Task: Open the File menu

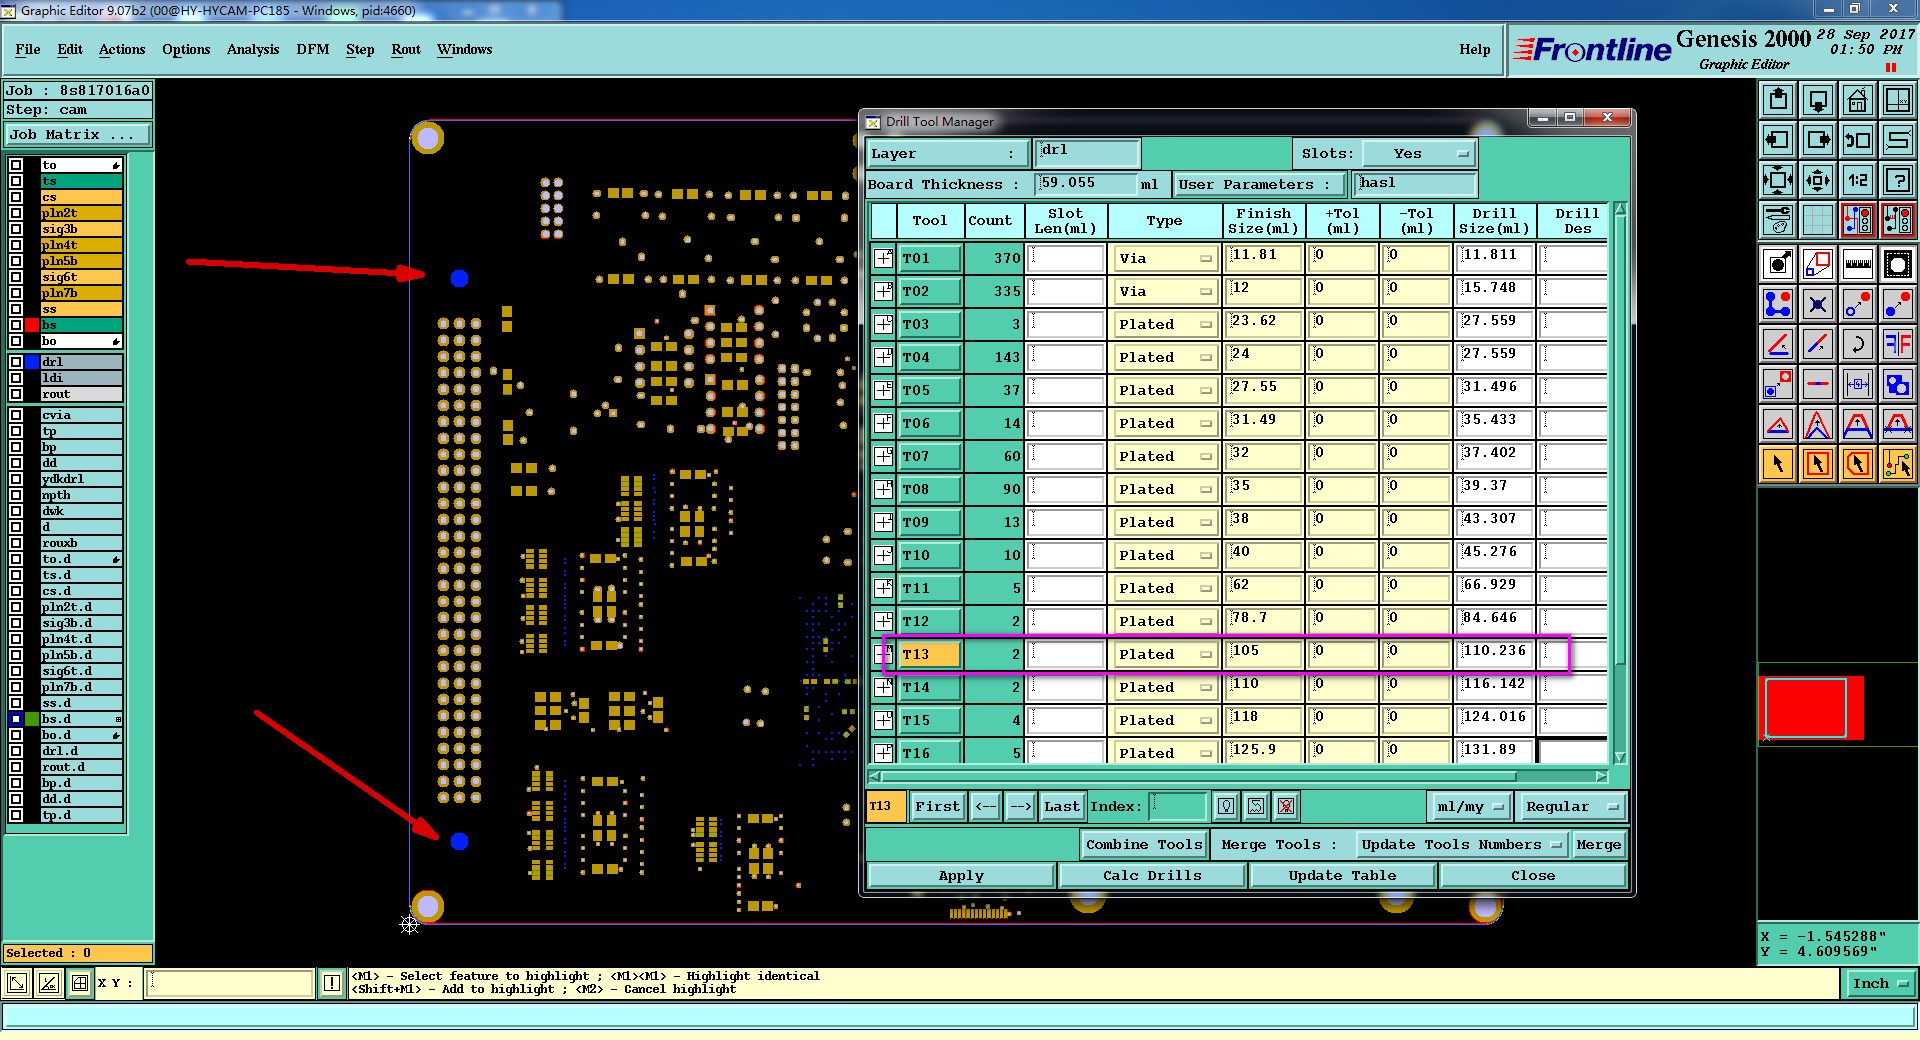Action: tap(28, 49)
